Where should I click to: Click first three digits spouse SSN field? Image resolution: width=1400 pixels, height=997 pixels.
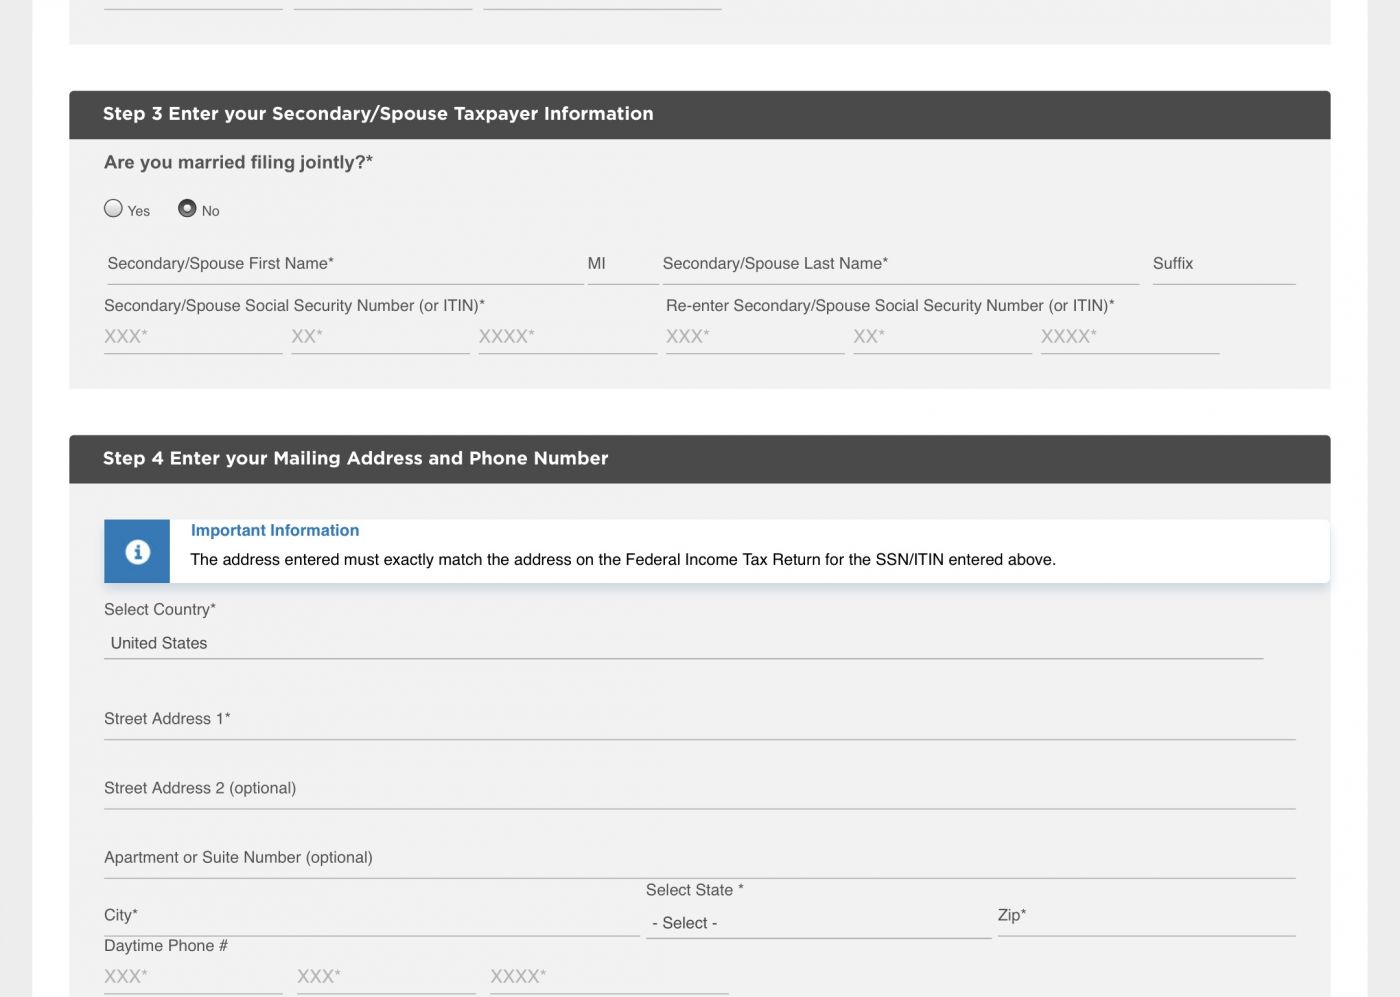pos(192,337)
